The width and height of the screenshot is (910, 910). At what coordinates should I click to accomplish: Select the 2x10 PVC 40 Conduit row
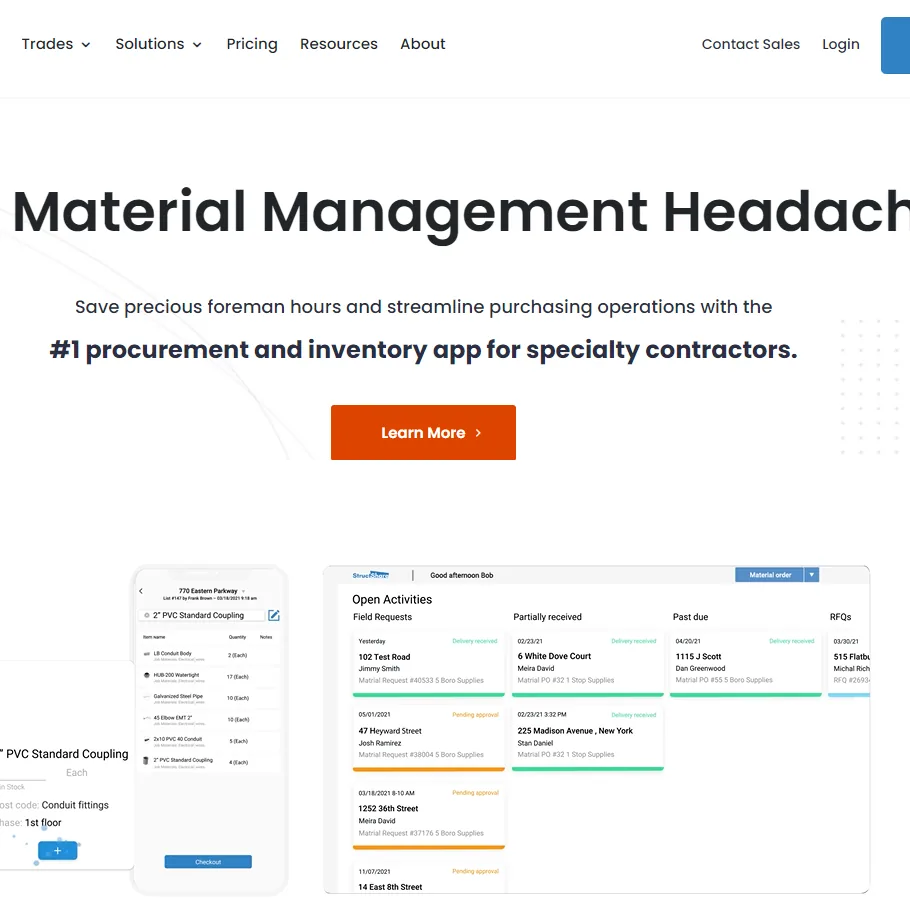click(208, 741)
